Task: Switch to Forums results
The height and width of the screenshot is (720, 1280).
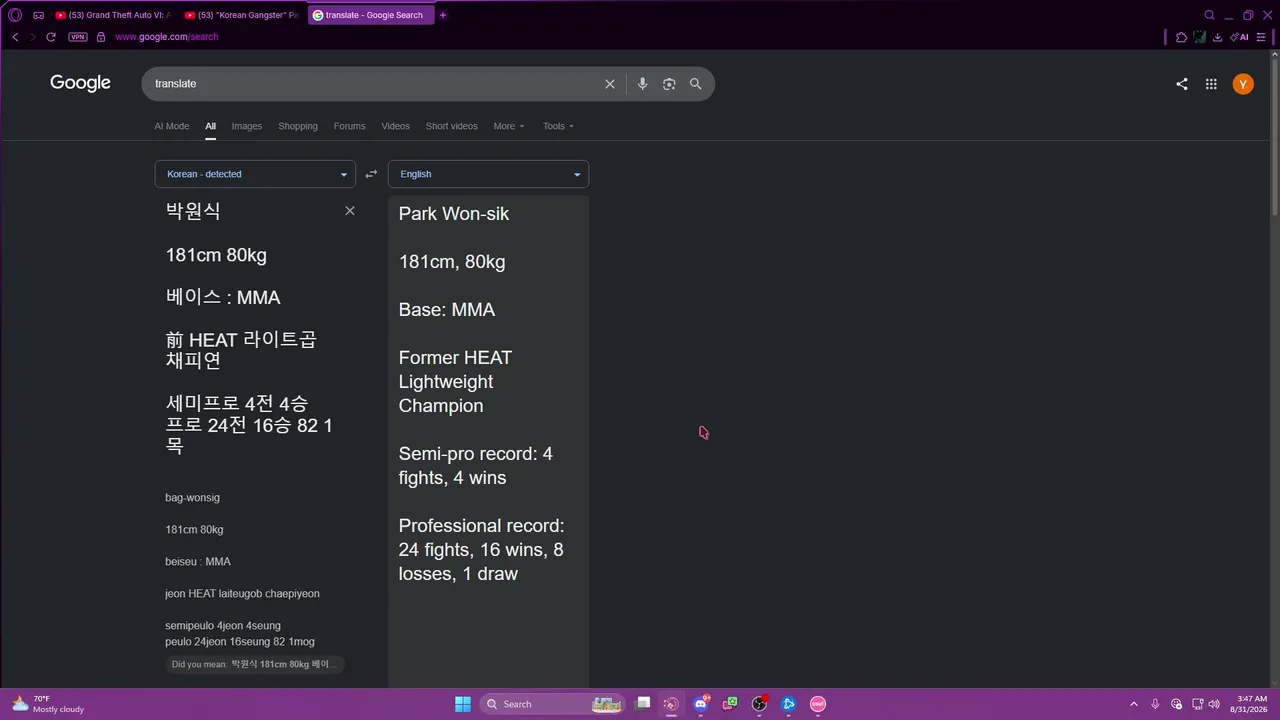Action: tap(350, 126)
